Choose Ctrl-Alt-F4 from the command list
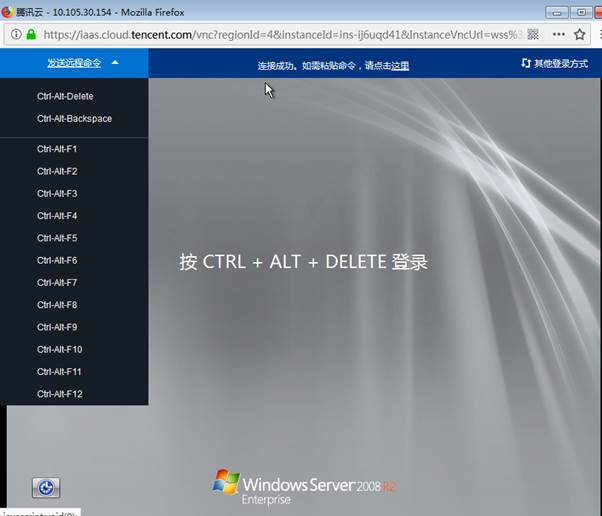Screen dimensions: 602x516 click(x=57, y=216)
